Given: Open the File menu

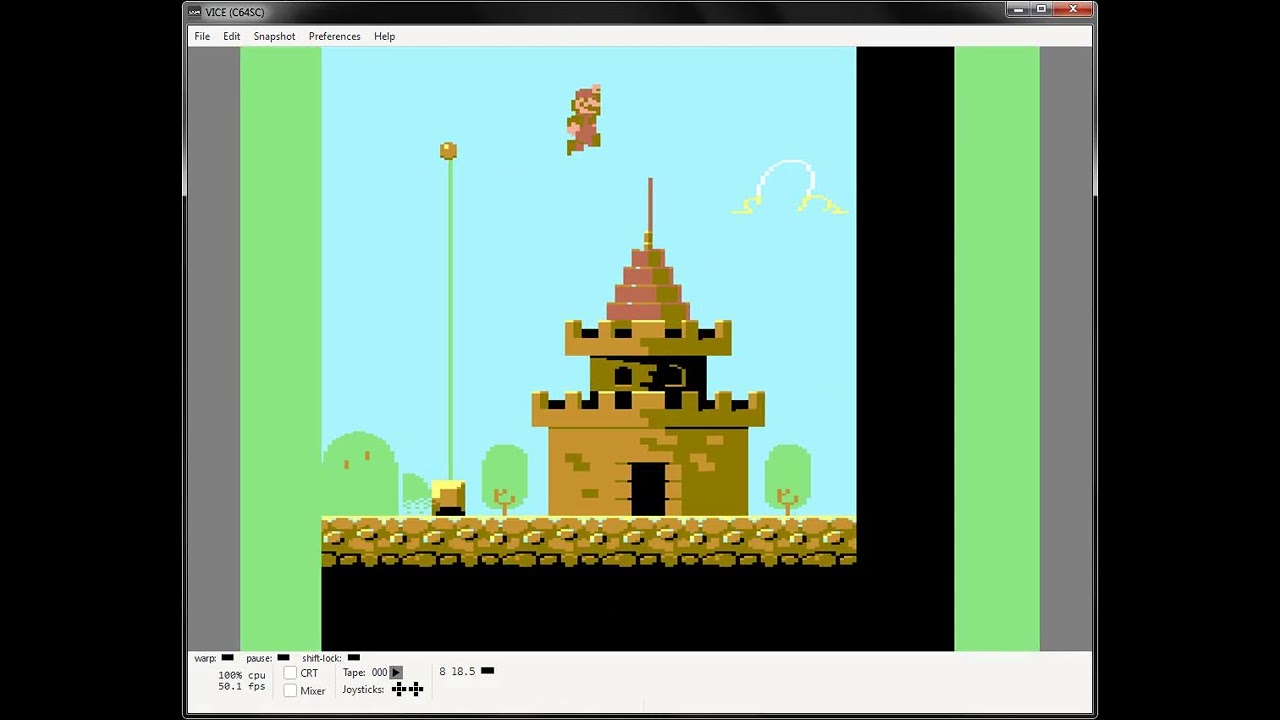Looking at the screenshot, I should pos(202,36).
